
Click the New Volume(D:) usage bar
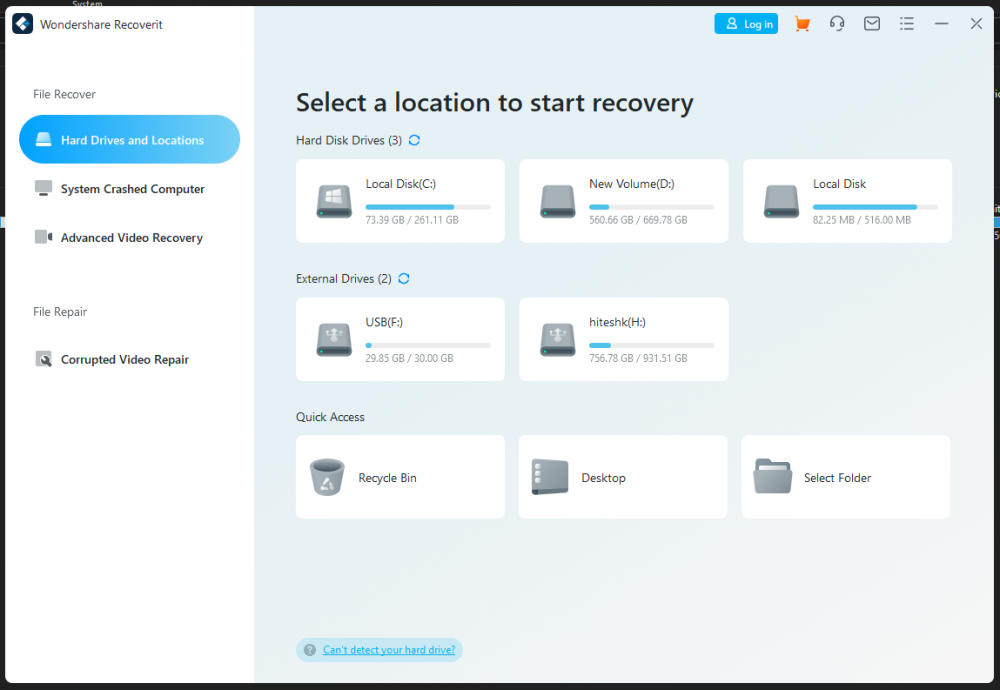[x=652, y=207]
